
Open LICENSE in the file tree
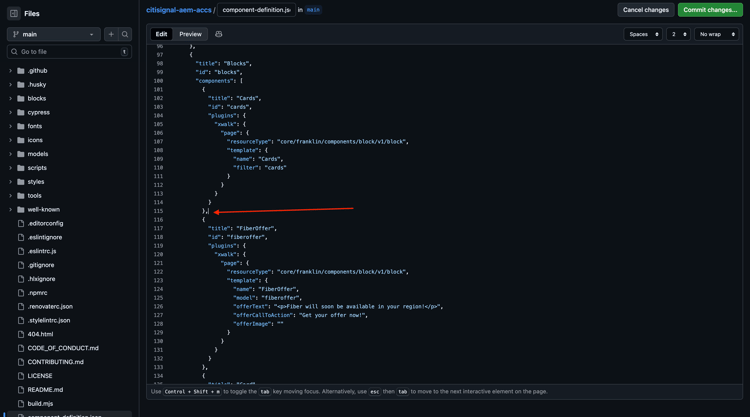40,376
